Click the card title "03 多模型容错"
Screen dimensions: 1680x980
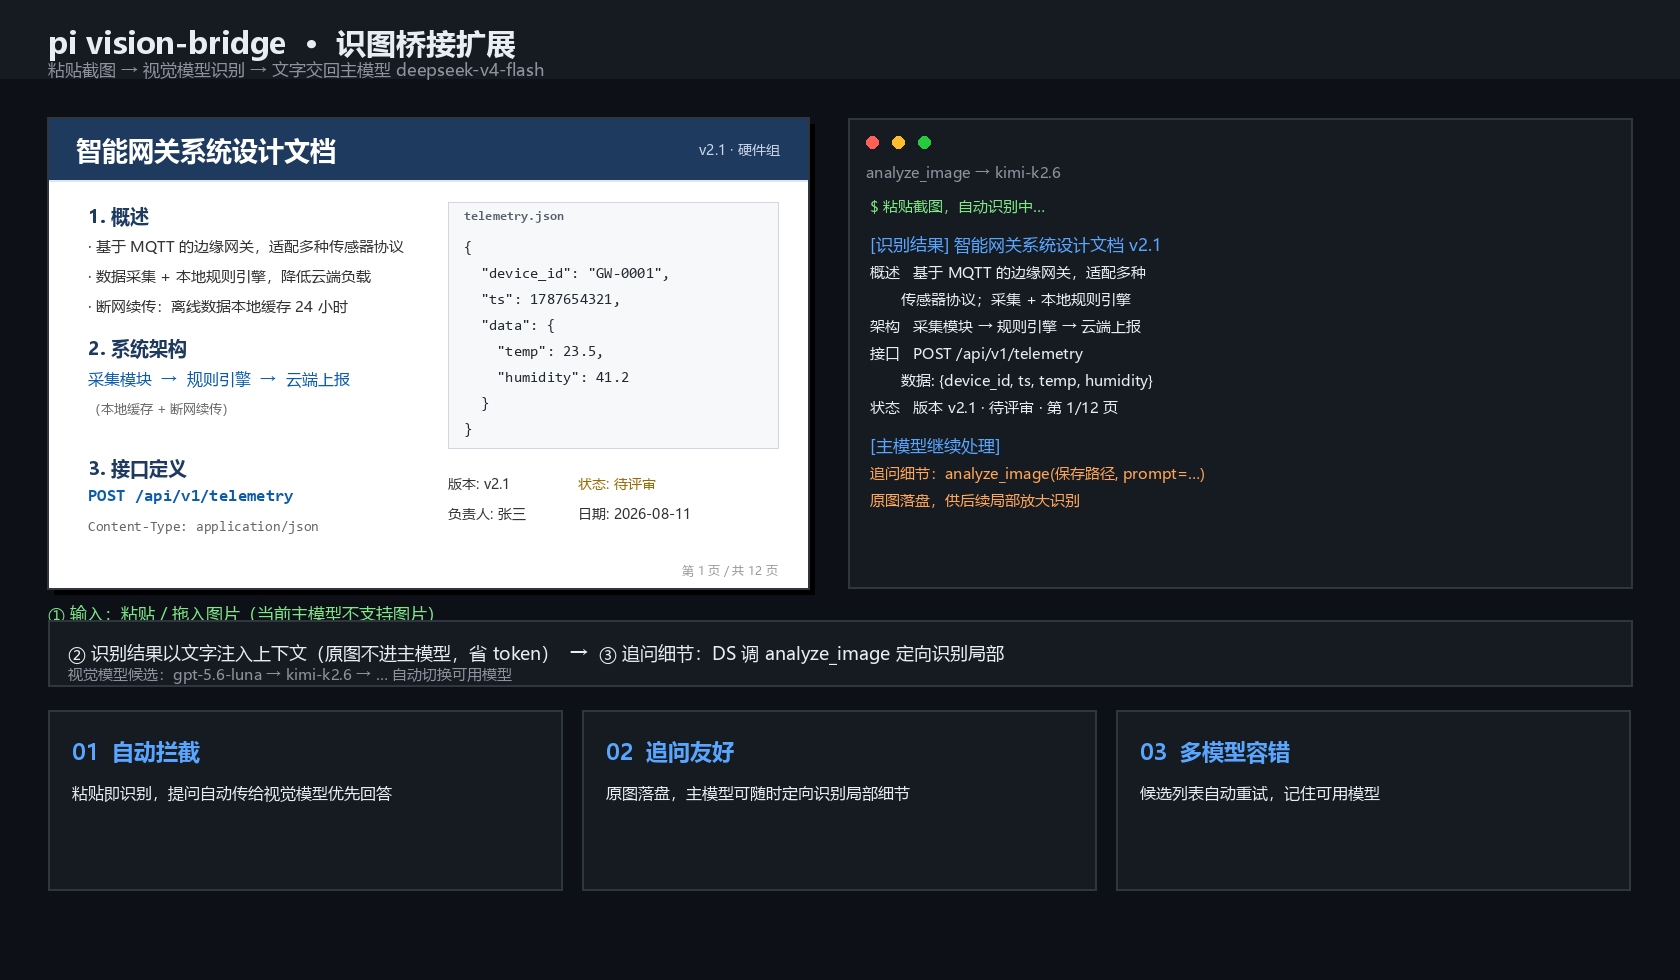[x=1215, y=752]
